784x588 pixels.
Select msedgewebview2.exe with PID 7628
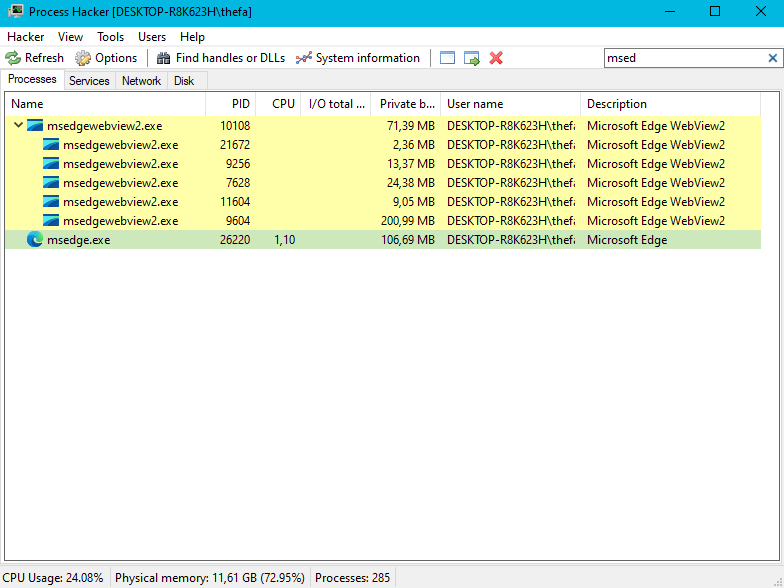pos(383,182)
